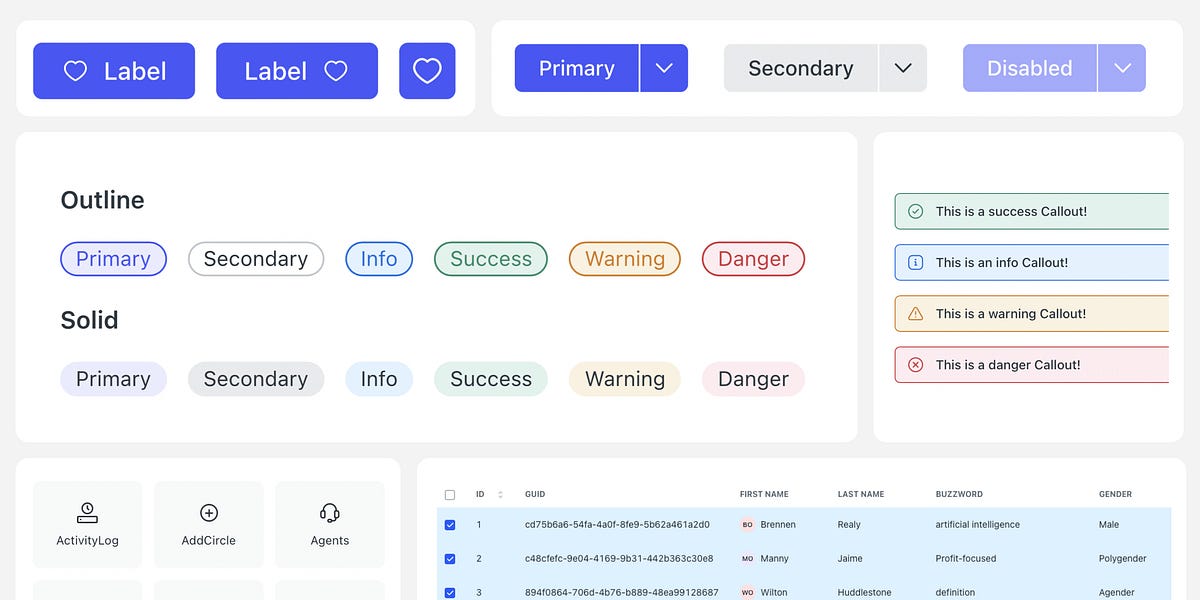Viewport: 1200px width, 600px height.
Task: Click the heart icon-only button
Action: 427,71
